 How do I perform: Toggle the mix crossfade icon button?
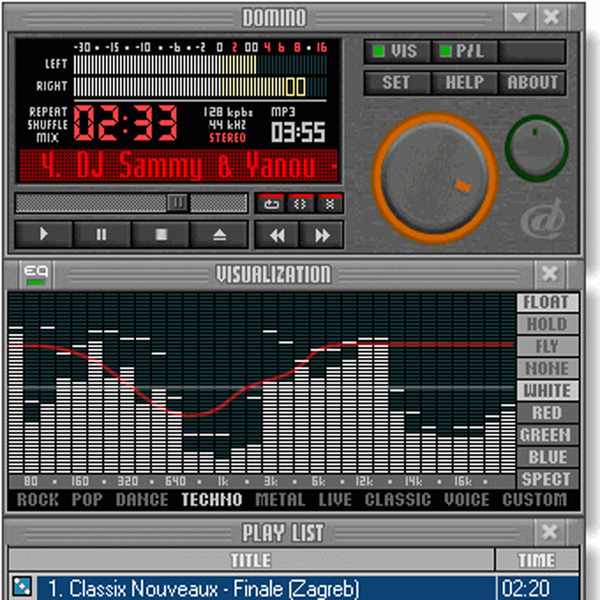click(x=329, y=203)
